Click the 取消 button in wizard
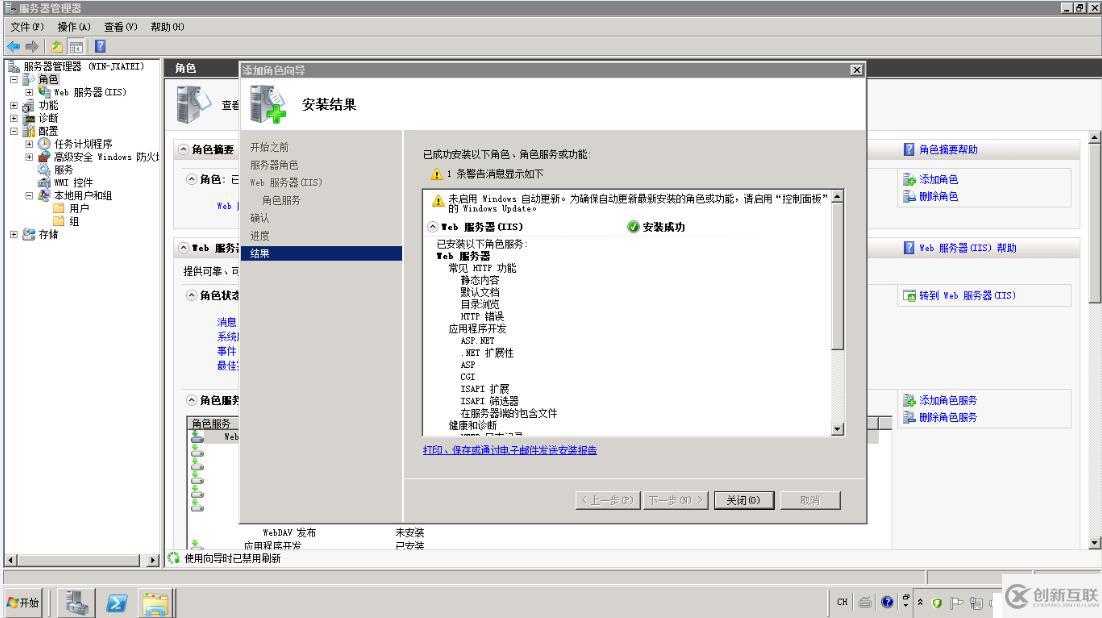Screen dimensions: 1102x618 tap(810, 500)
